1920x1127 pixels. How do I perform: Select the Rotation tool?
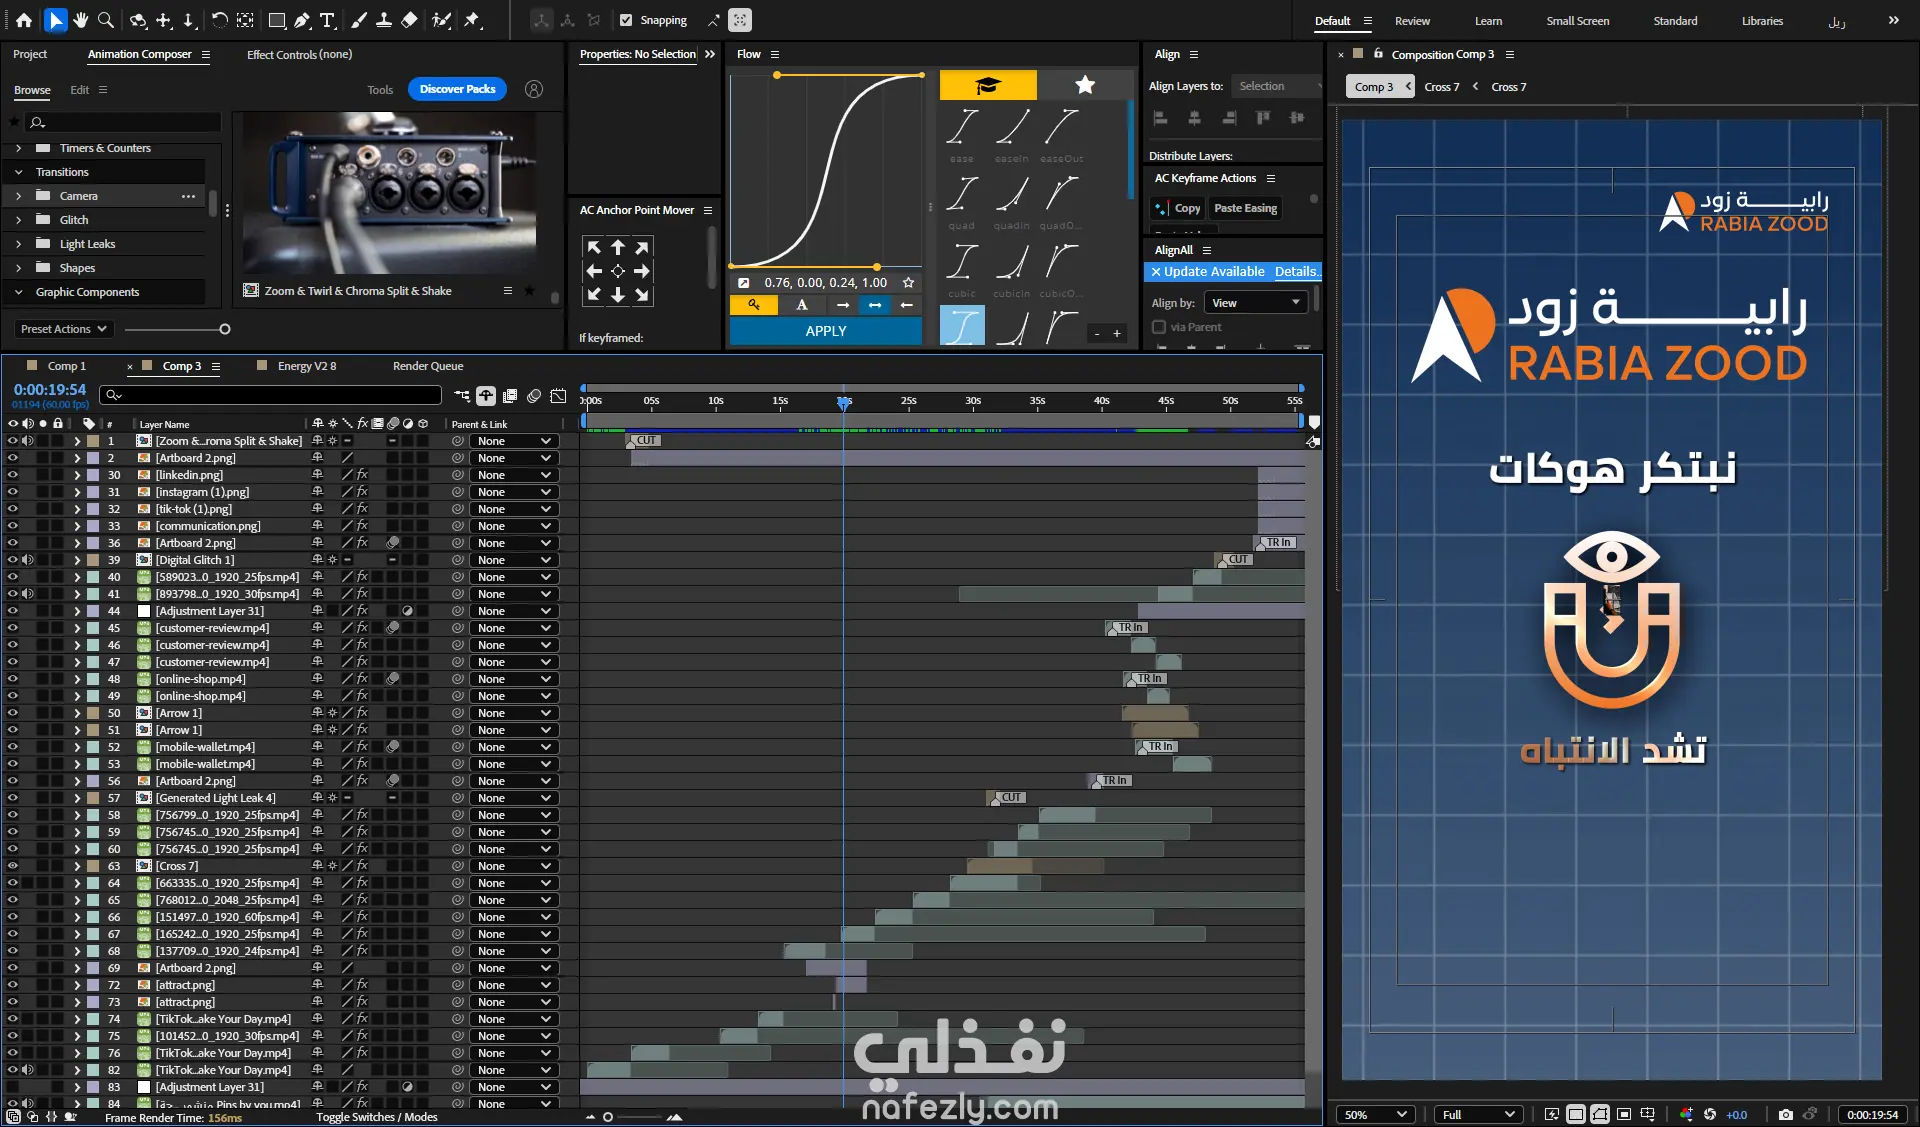tap(219, 20)
